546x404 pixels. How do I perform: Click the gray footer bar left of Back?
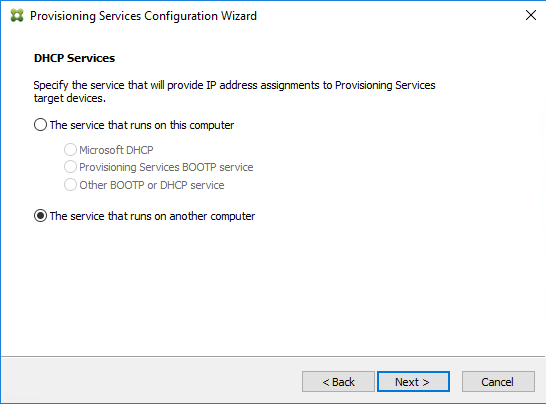151,380
